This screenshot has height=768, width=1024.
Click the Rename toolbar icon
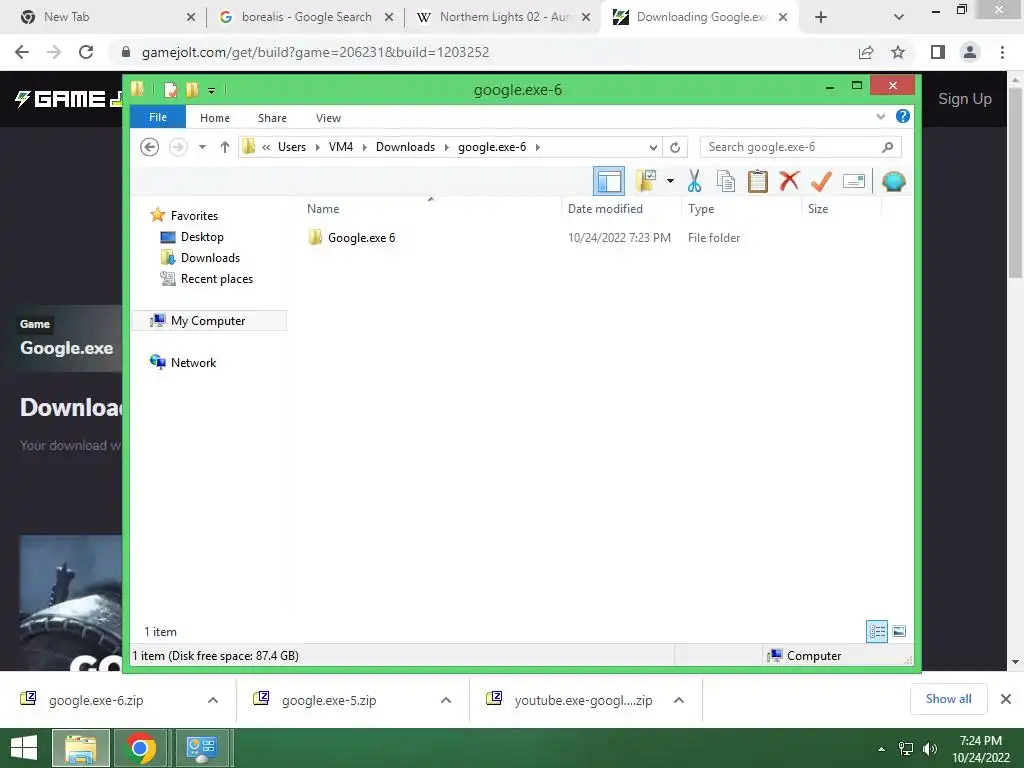pyautogui.click(x=854, y=181)
